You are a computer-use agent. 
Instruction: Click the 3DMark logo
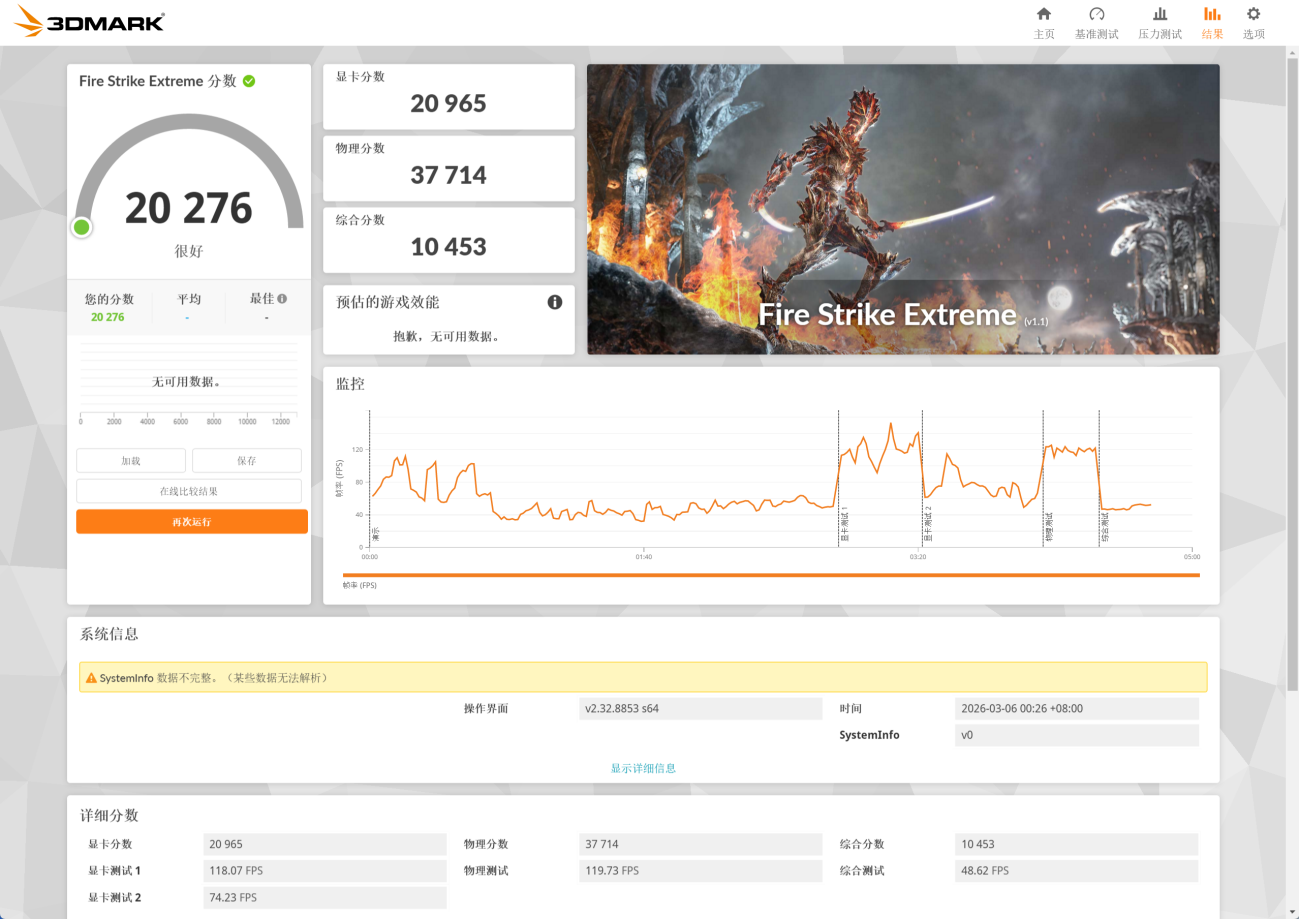90,22
